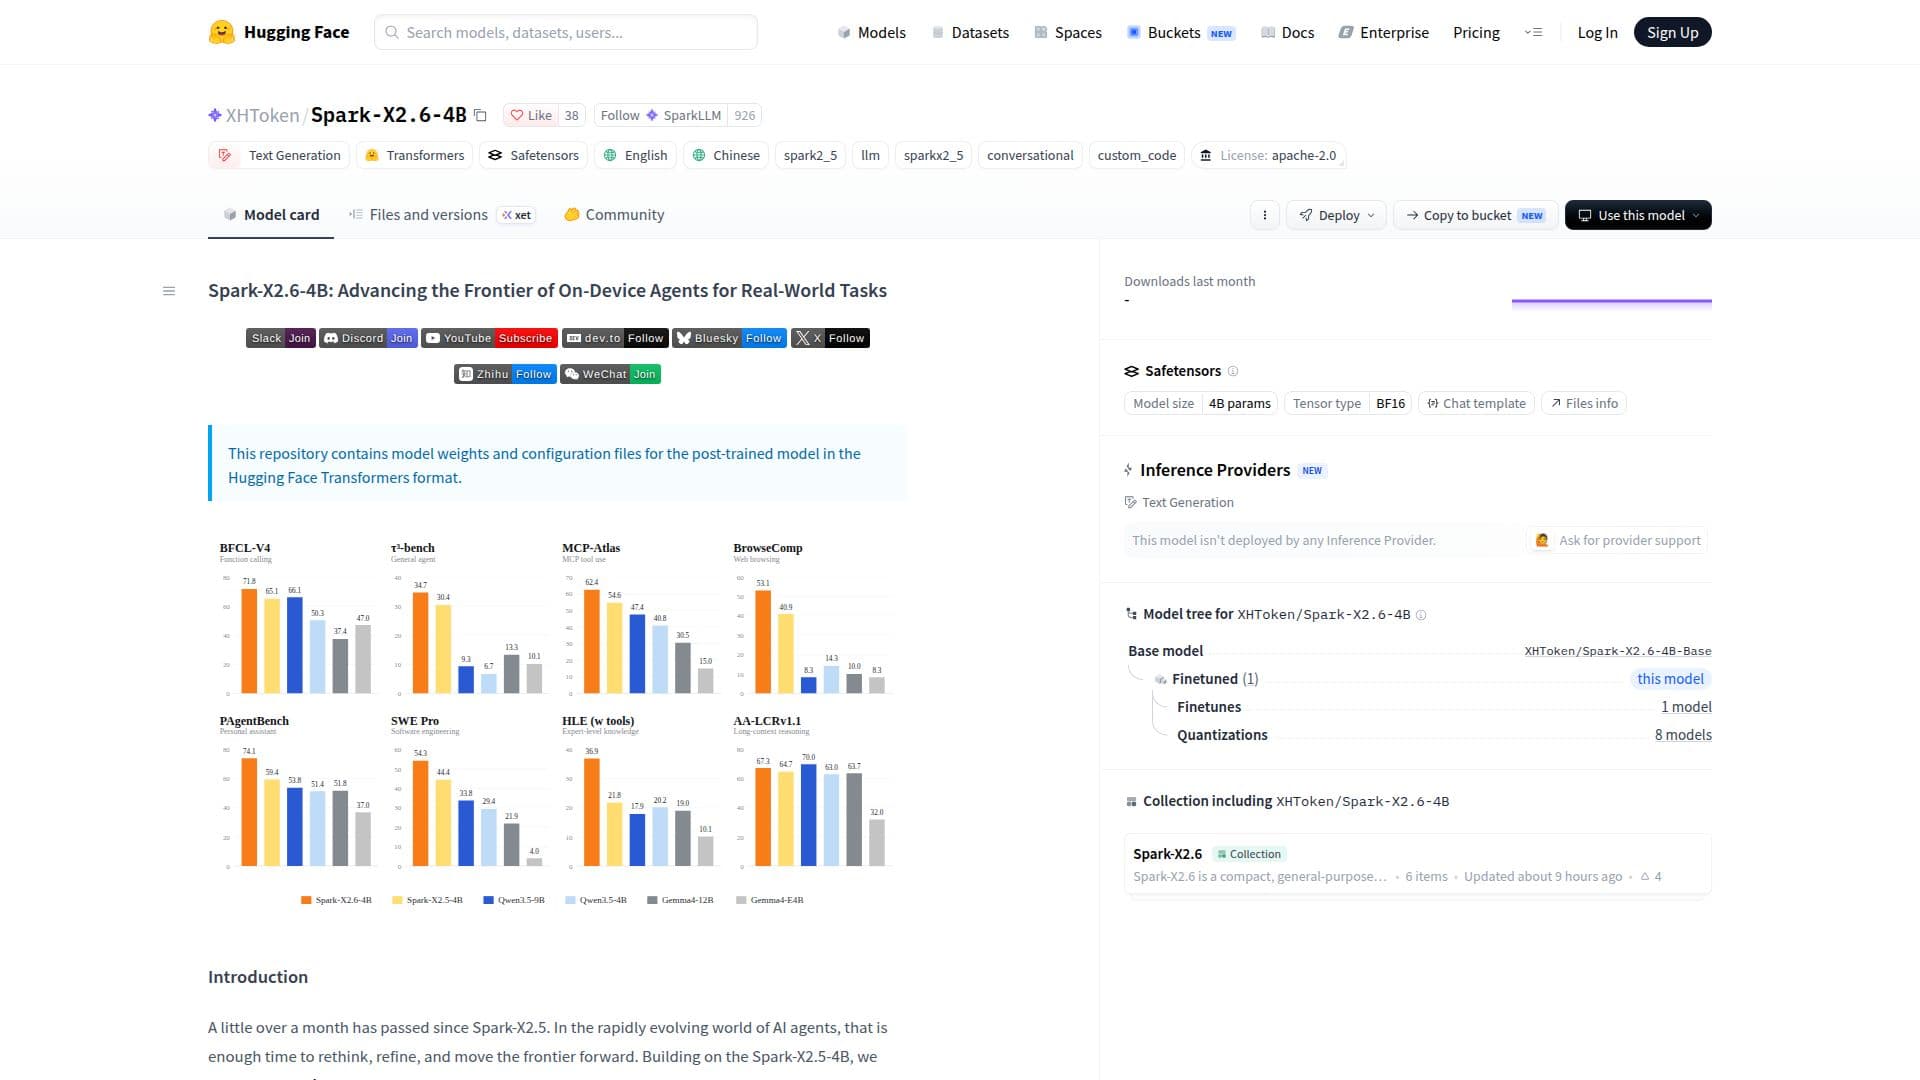Click the Discord Join badge

pos(368,338)
